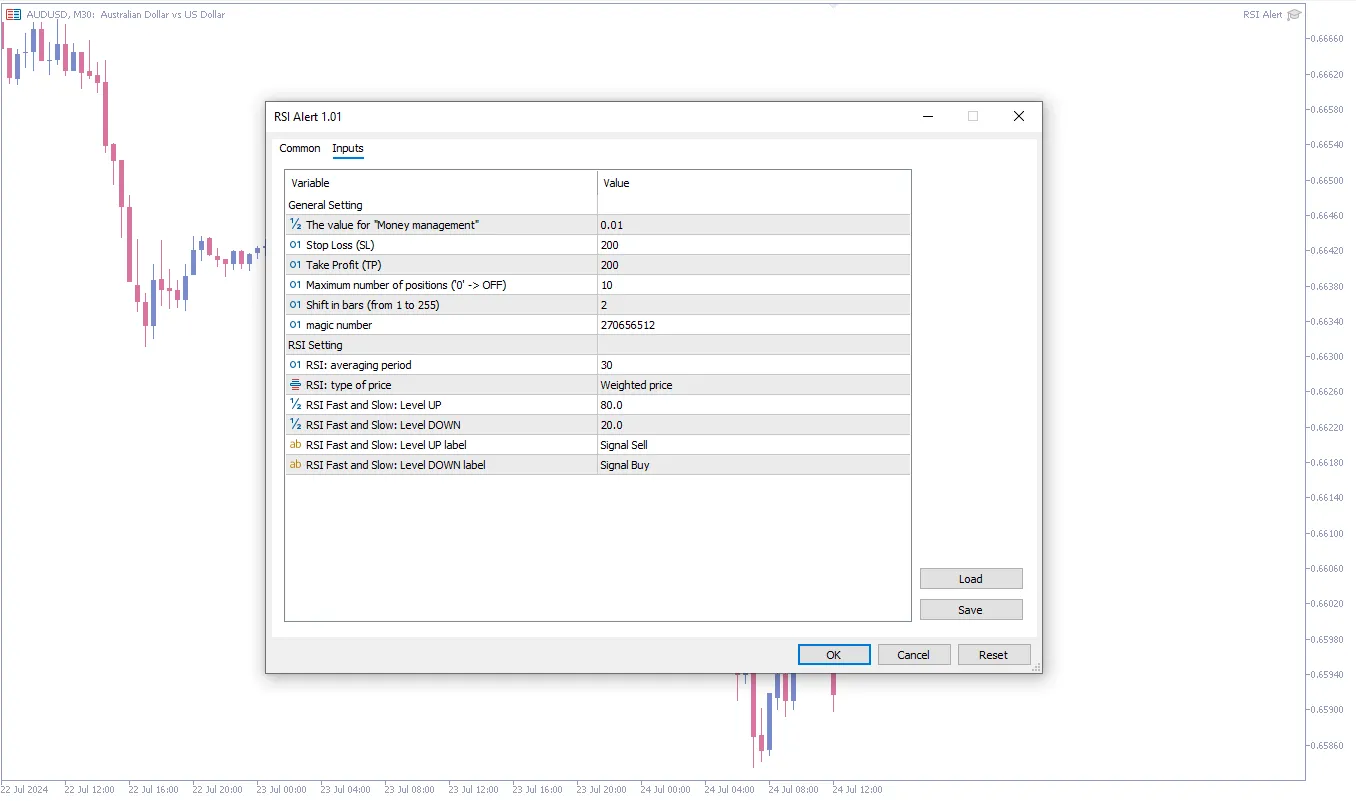Click the chart symbol icon beside AUDUSD title
Image resolution: width=1356 pixels, height=801 pixels.
[14, 15]
